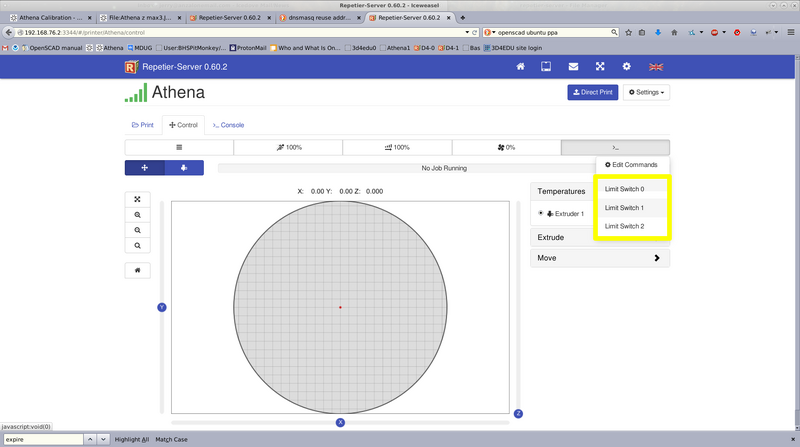Click Highlight All in find bar
Image resolution: width=800 pixels, height=447 pixels.
[132, 439]
